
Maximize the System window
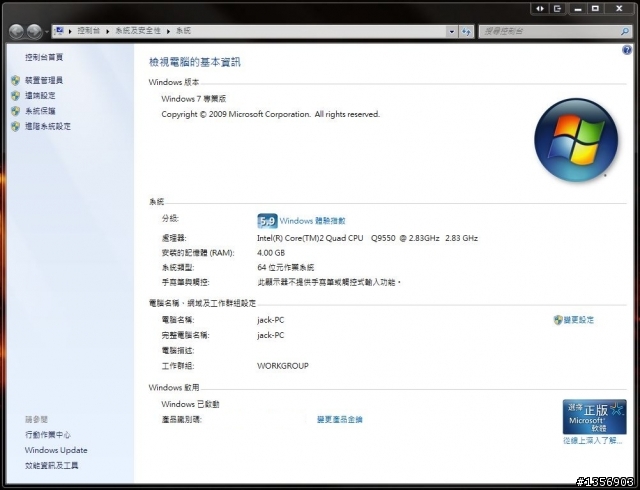(596, 9)
